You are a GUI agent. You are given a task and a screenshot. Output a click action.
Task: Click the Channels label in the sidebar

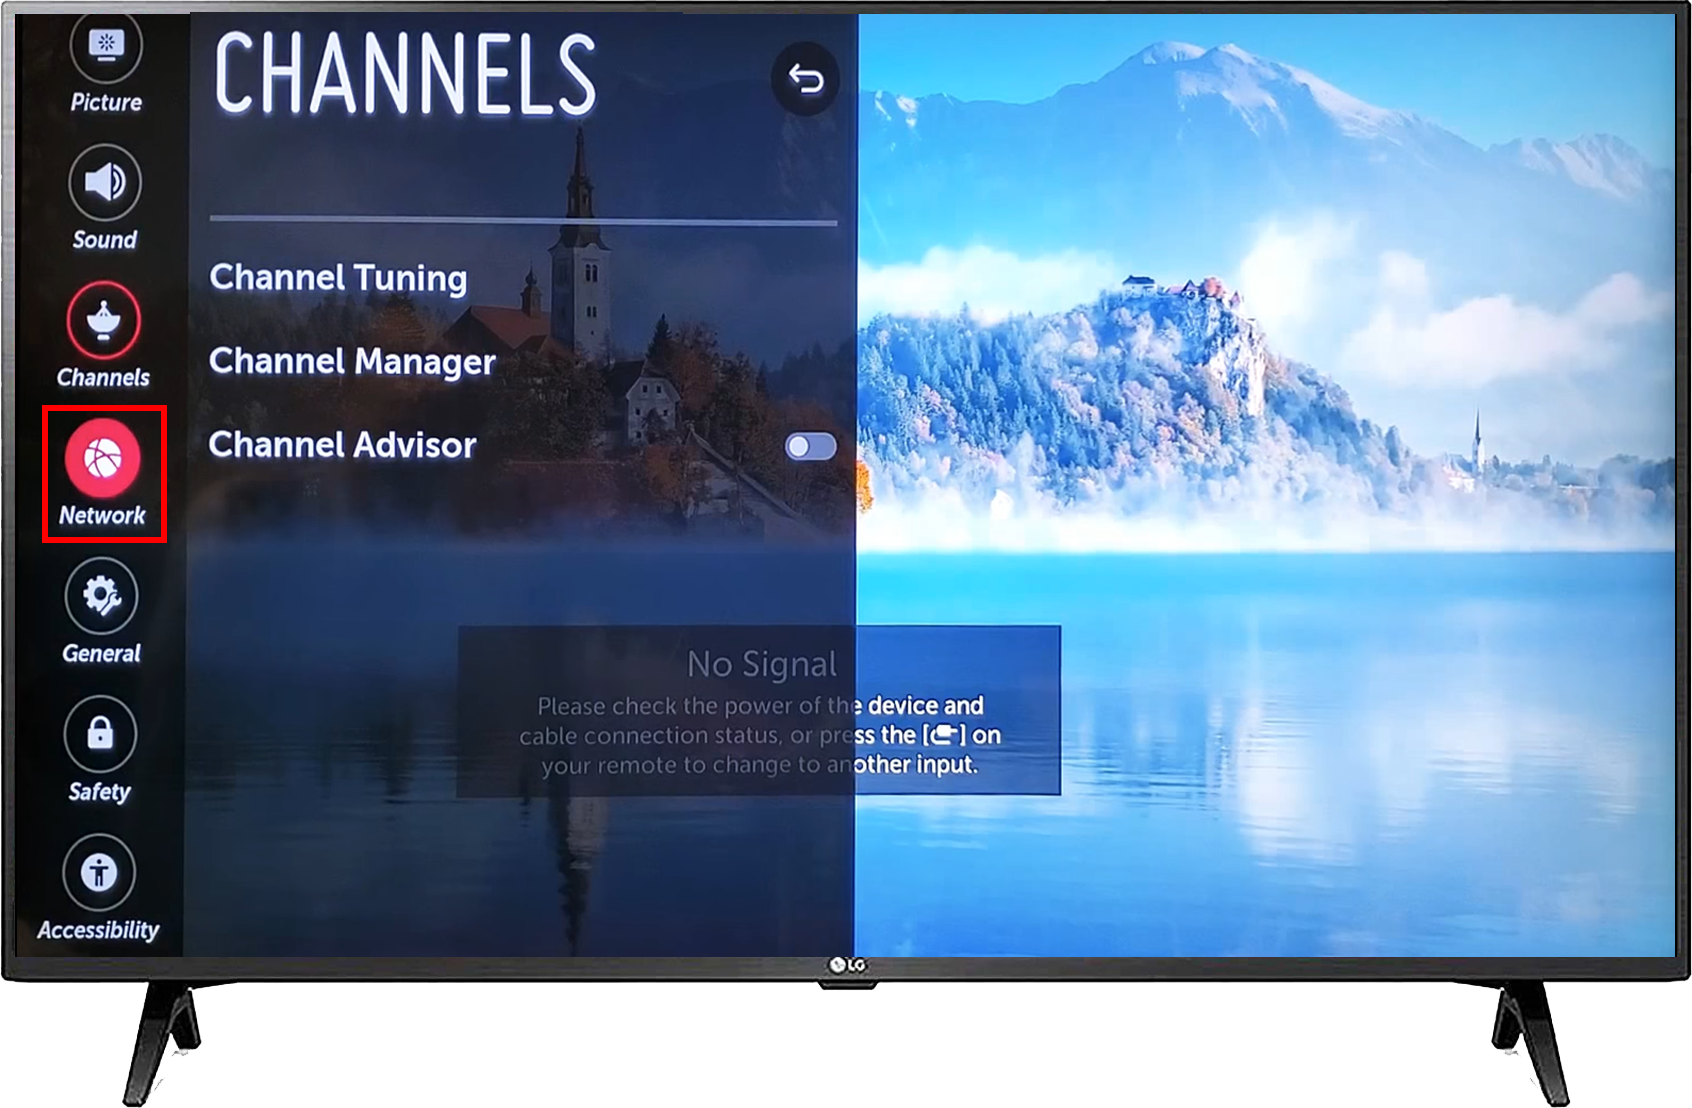click(x=103, y=378)
